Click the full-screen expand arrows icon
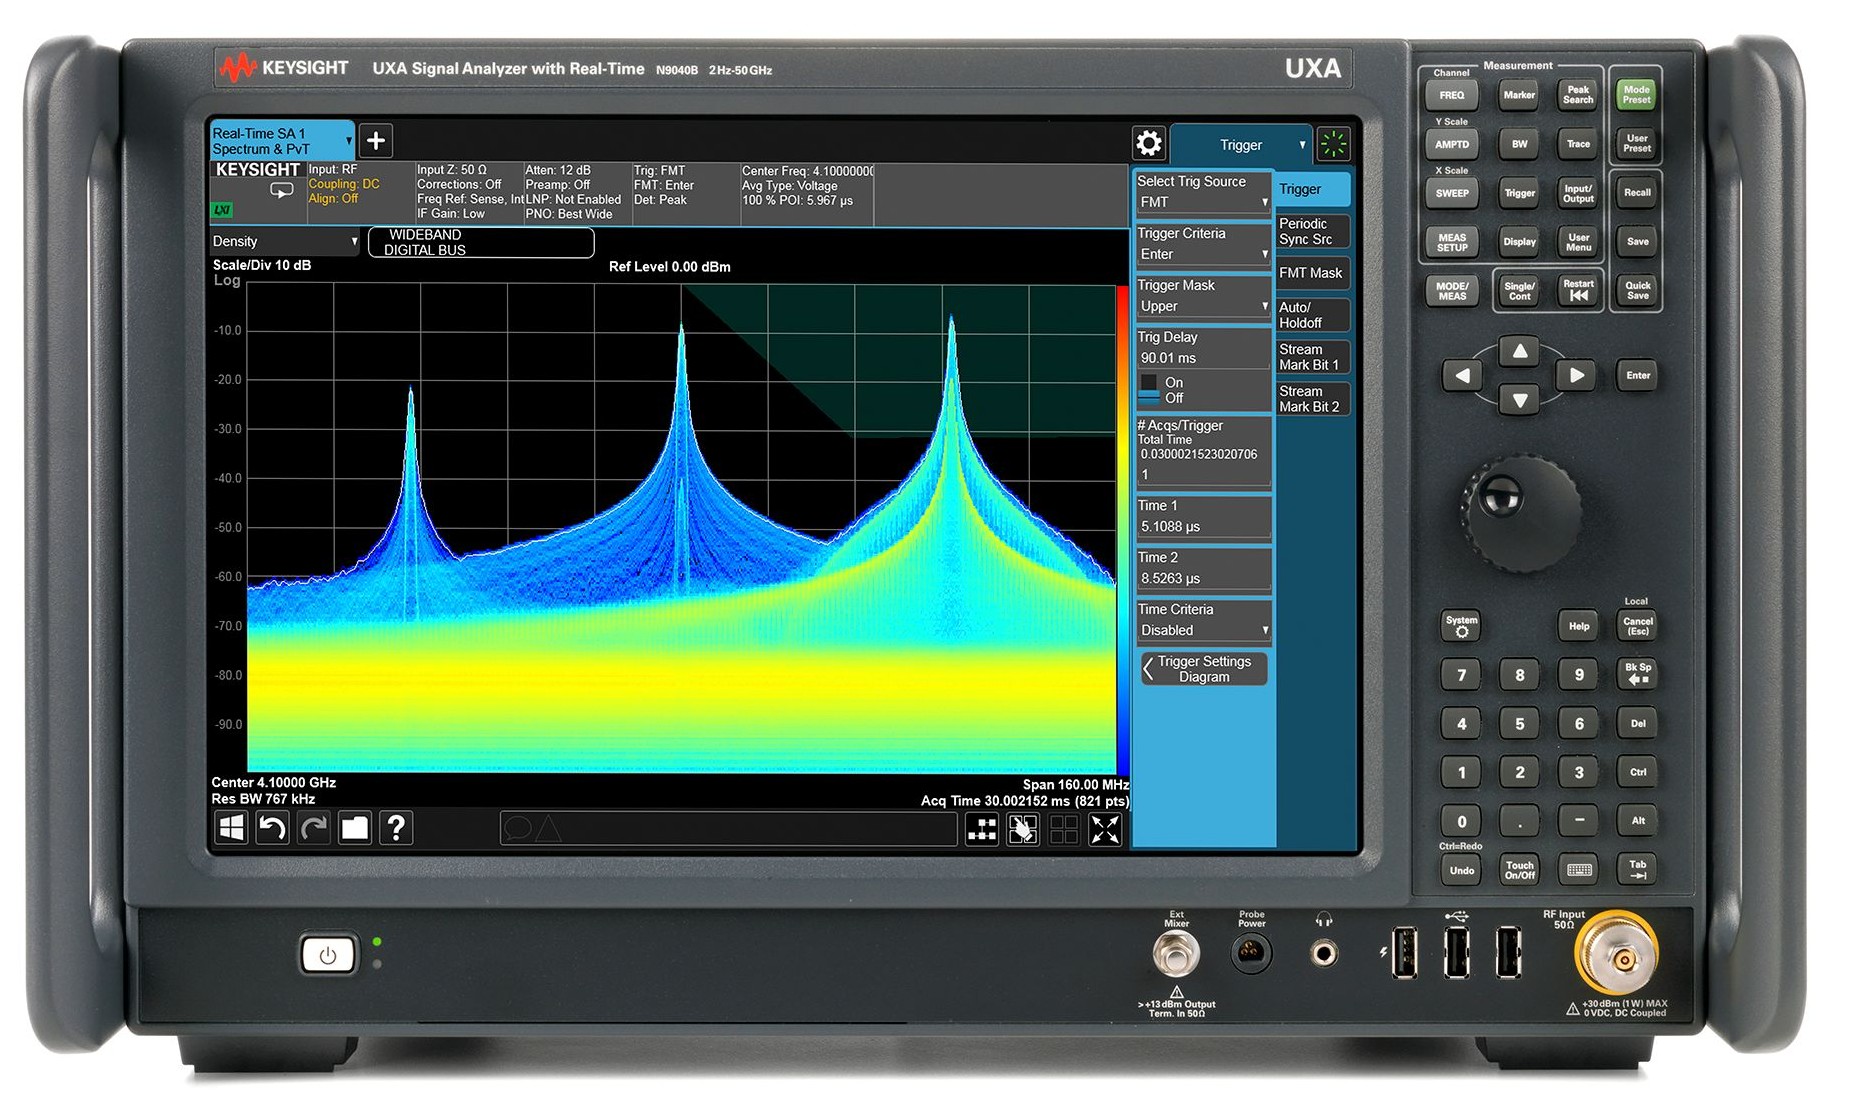Viewport: 1853px width, 1111px height. pyautogui.click(x=1104, y=828)
